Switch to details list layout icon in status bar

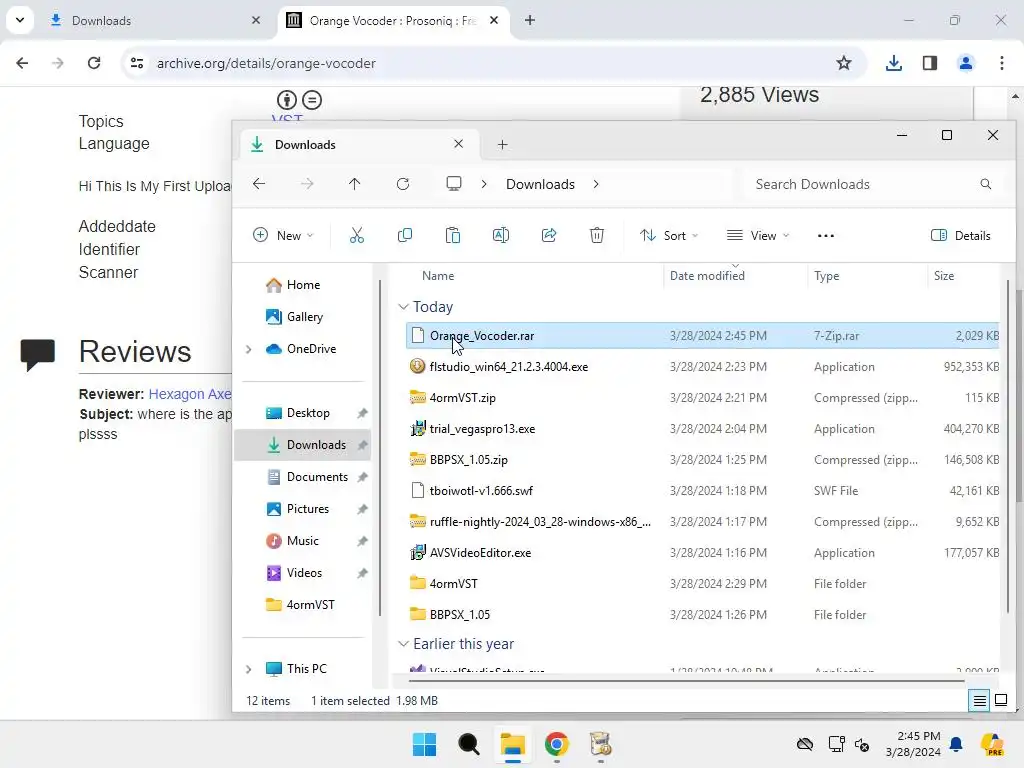pyautogui.click(x=980, y=701)
